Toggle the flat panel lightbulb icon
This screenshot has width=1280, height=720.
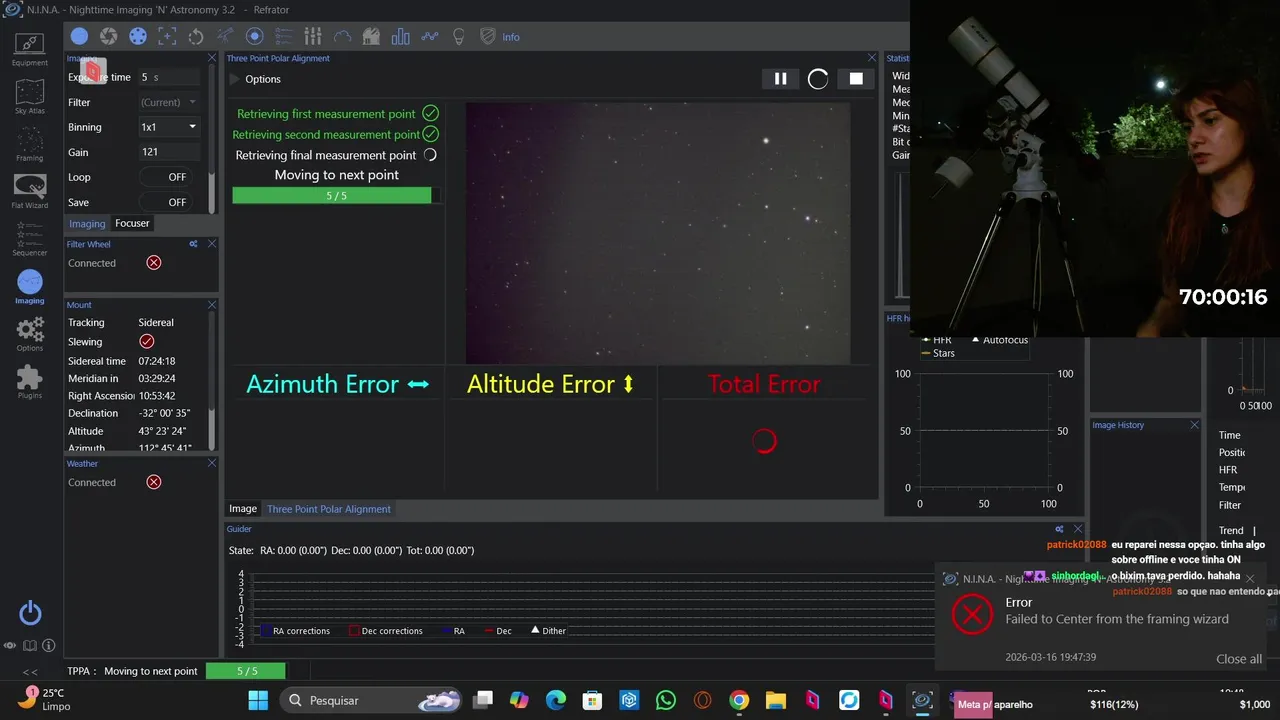pos(459,36)
